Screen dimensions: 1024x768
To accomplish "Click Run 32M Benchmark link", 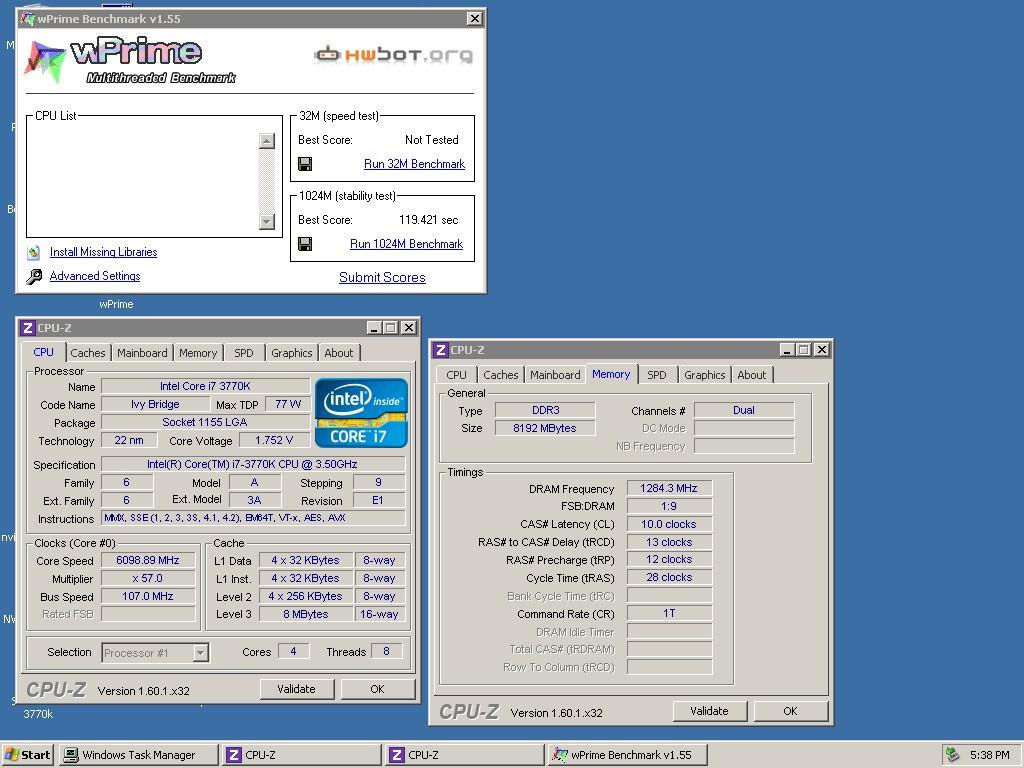I will pyautogui.click(x=414, y=164).
